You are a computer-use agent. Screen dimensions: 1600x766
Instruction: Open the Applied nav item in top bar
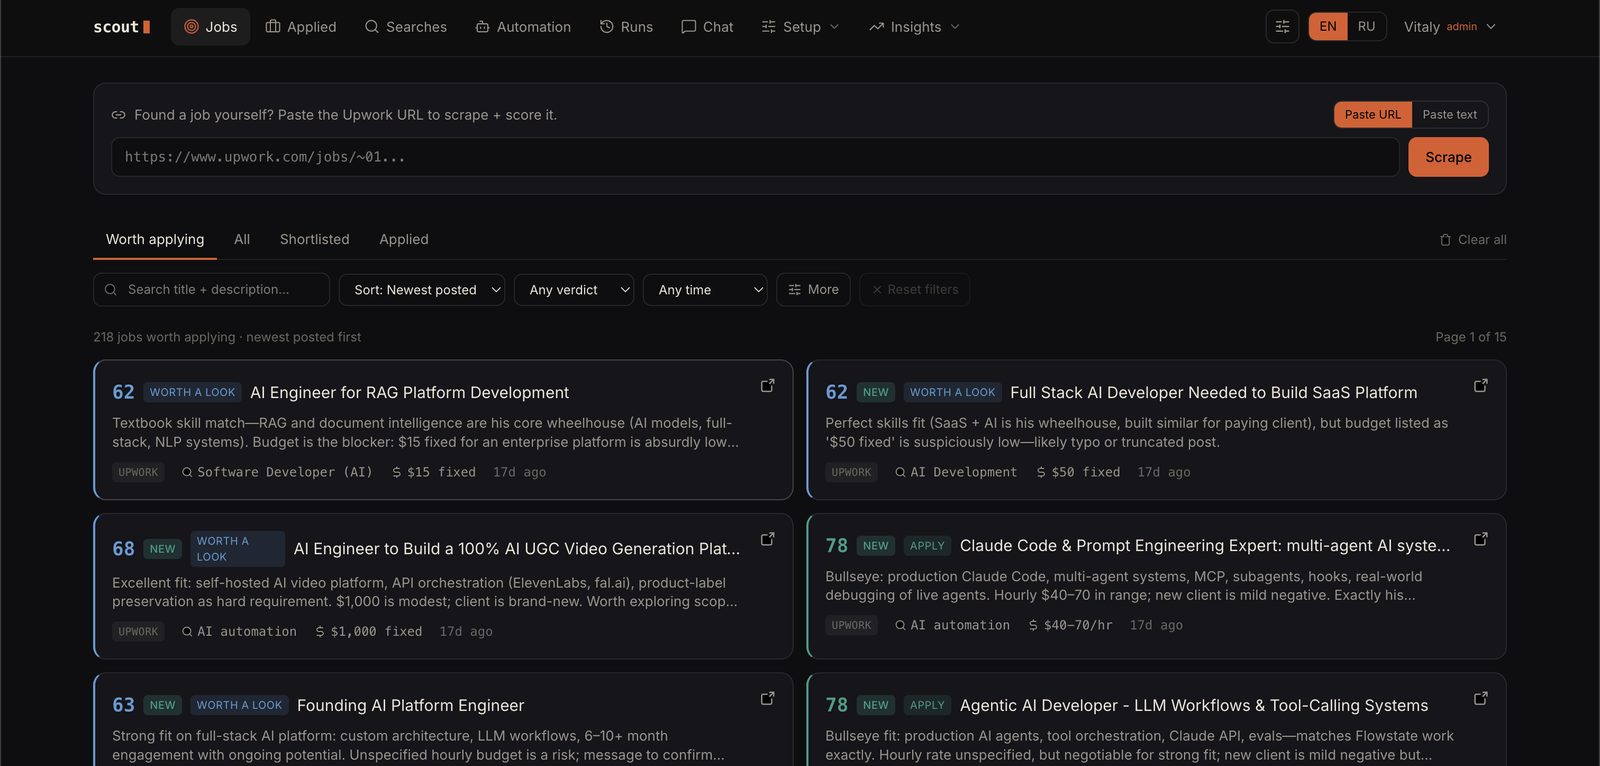301,27
